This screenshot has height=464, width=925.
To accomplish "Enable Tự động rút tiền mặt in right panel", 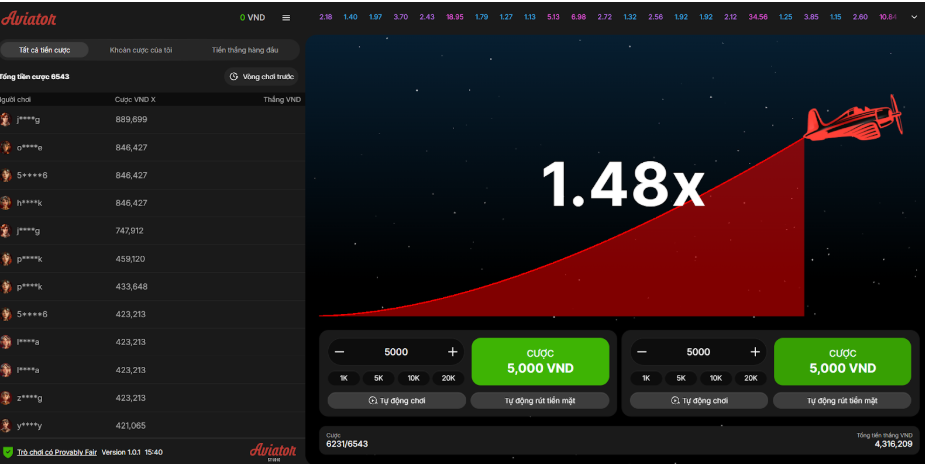I will pos(842,400).
